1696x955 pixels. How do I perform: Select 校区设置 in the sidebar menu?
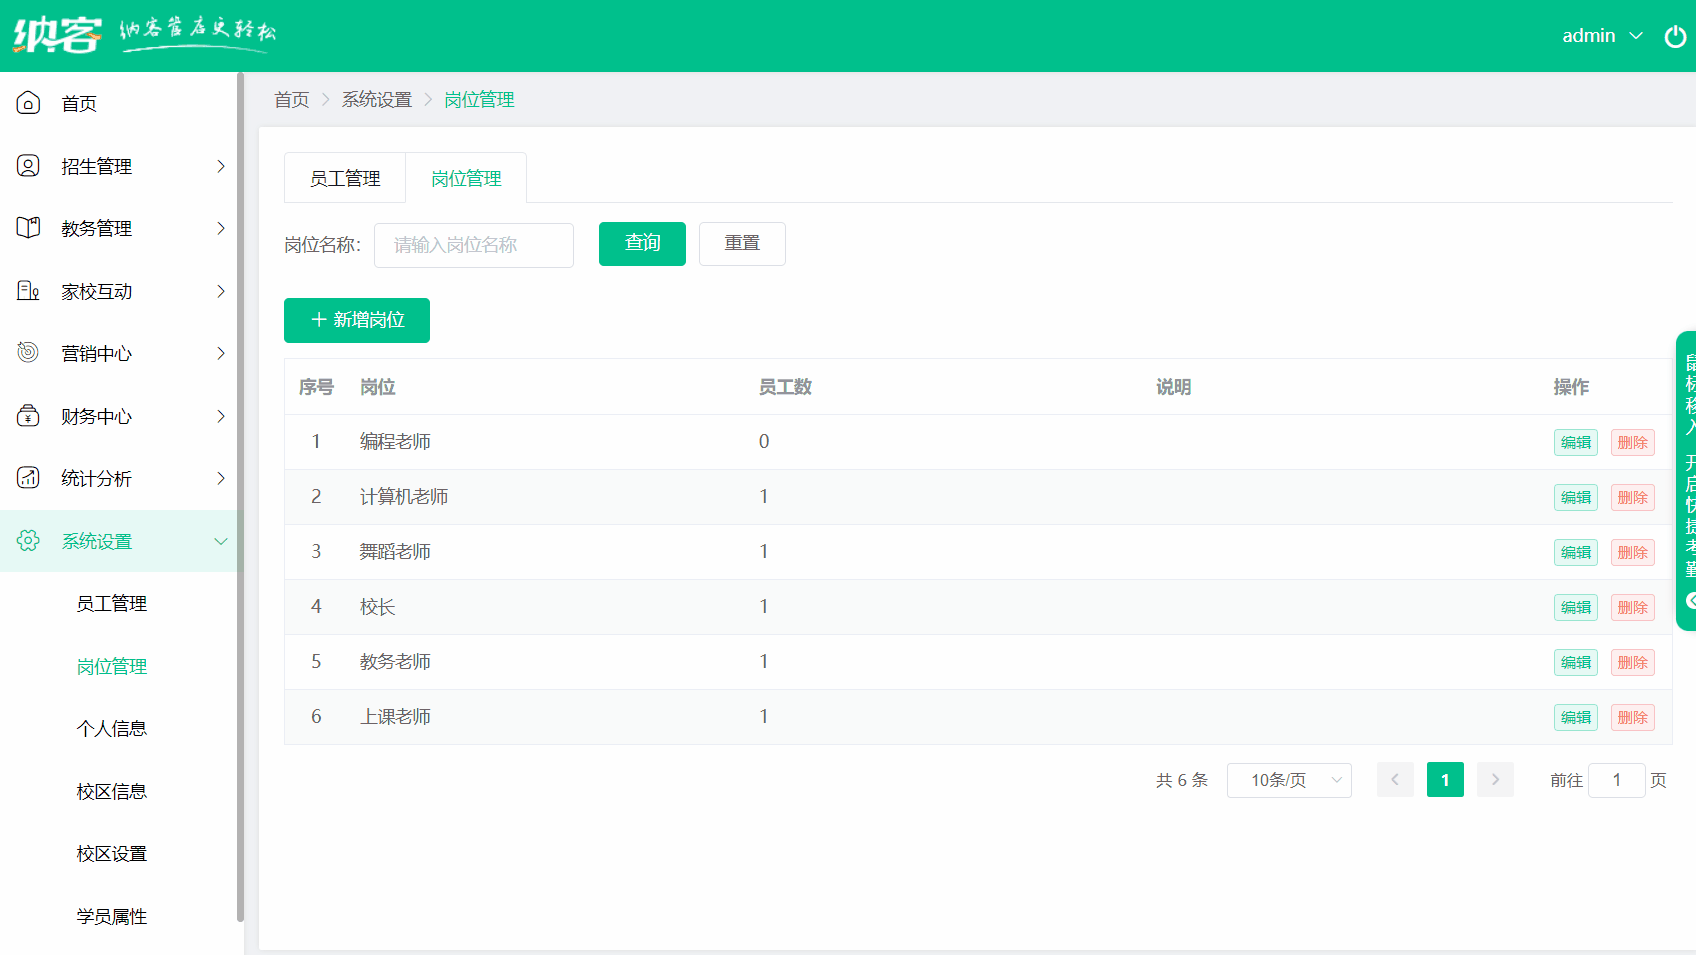point(112,853)
